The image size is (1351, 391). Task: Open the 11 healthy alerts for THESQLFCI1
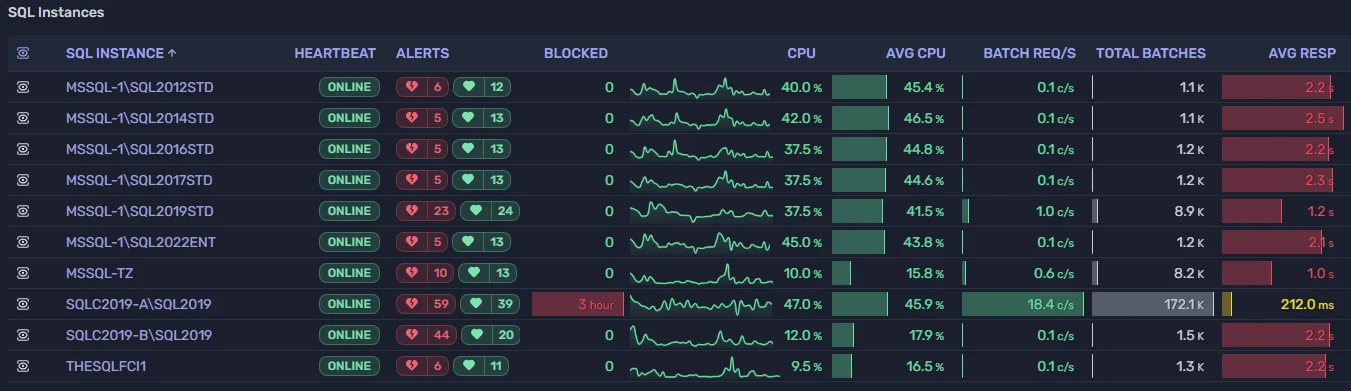point(482,366)
